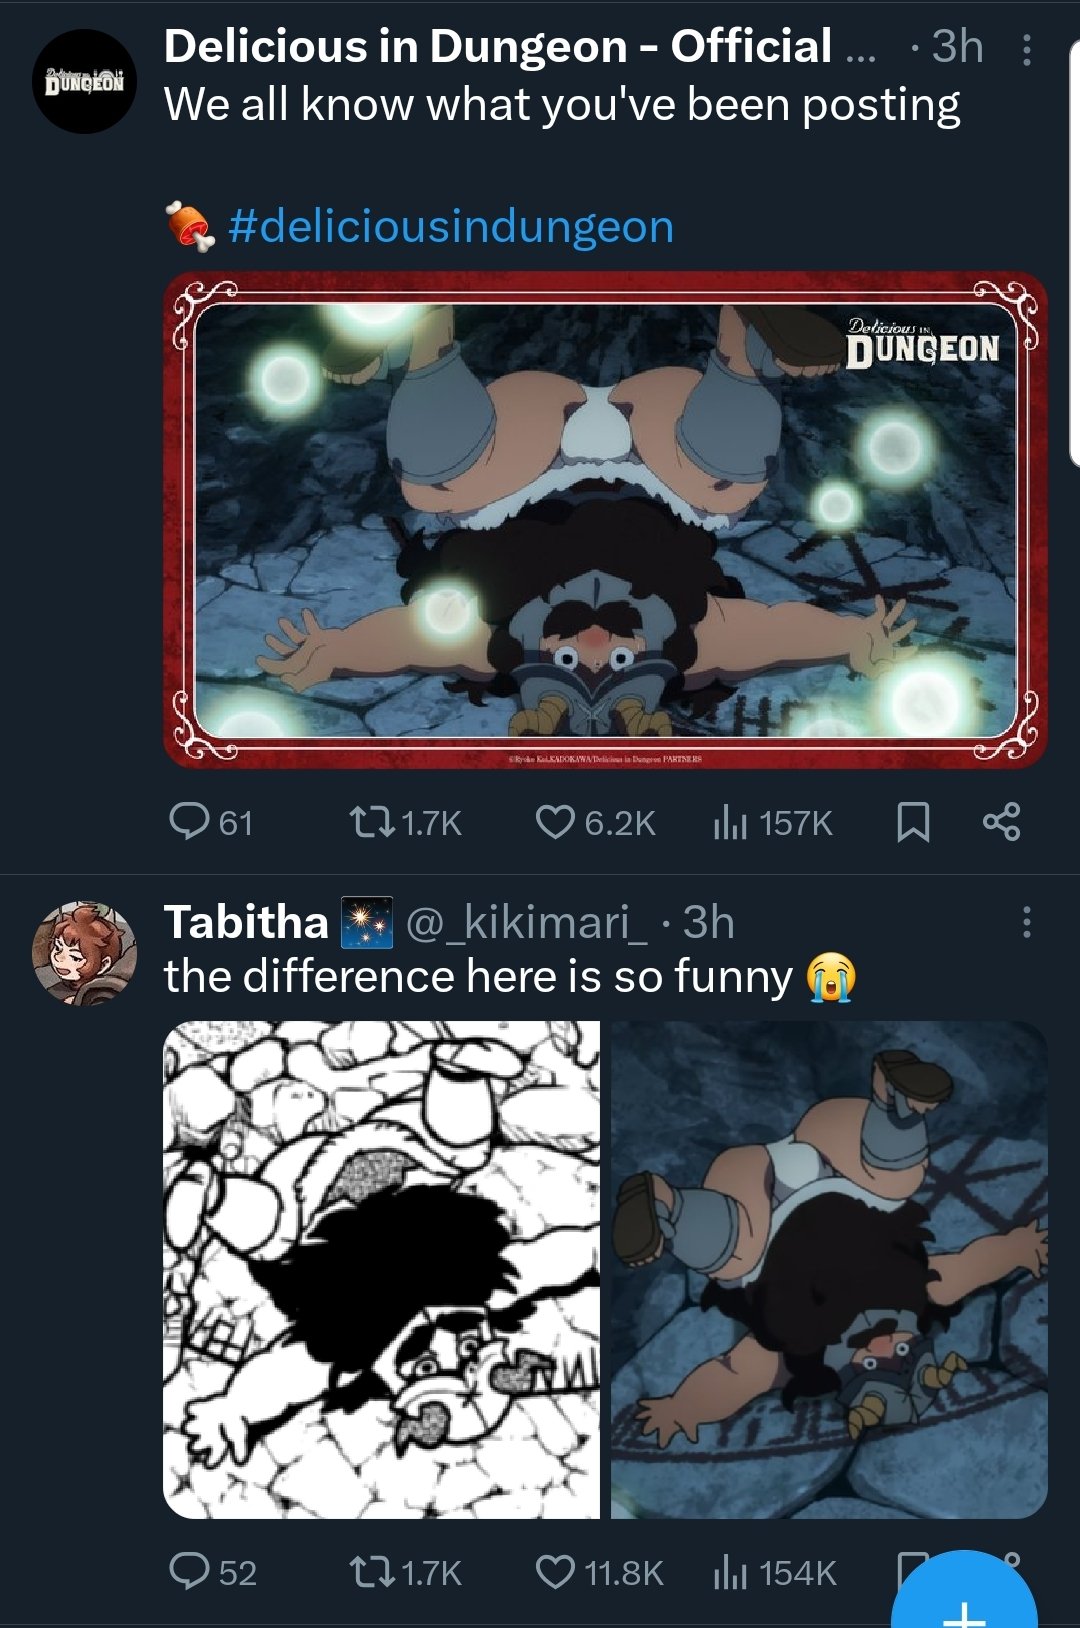Viewport: 1080px width, 1628px height.
Task: Open Tabitha's anime screenshot on the right
Action: (x=829, y=1269)
